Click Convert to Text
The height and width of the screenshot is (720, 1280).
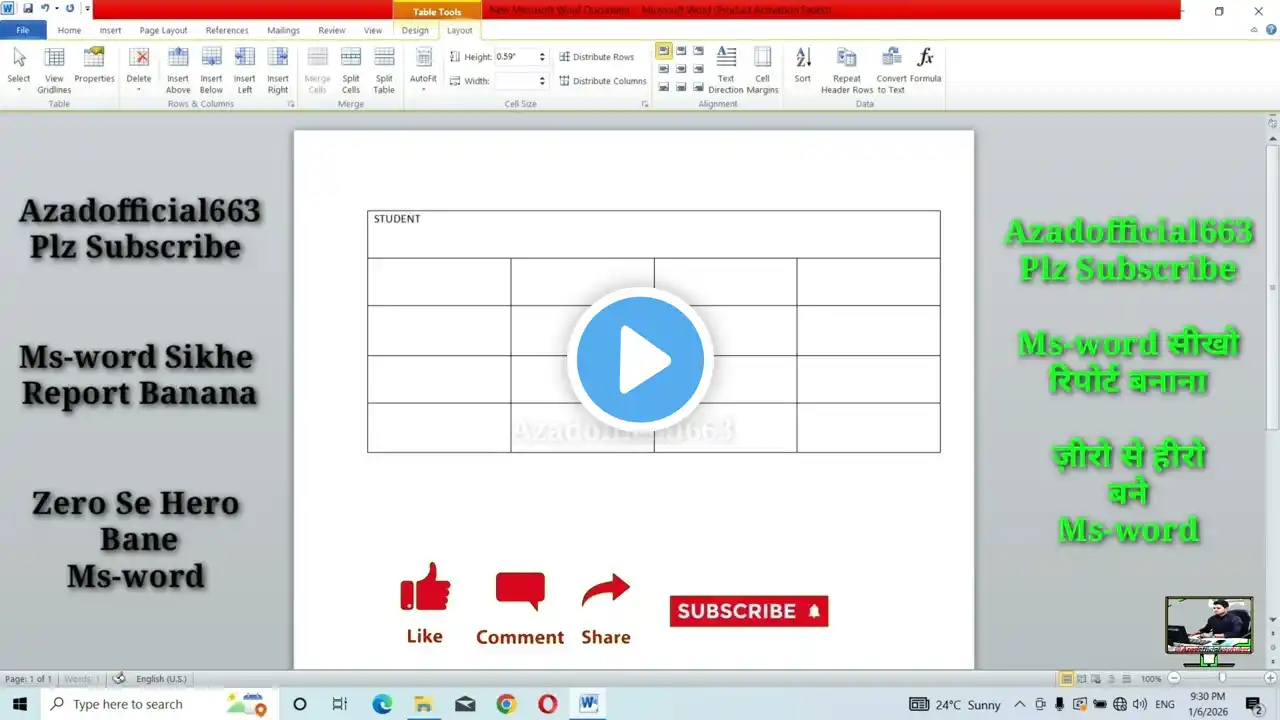pyautogui.click(x=891, y=70)
